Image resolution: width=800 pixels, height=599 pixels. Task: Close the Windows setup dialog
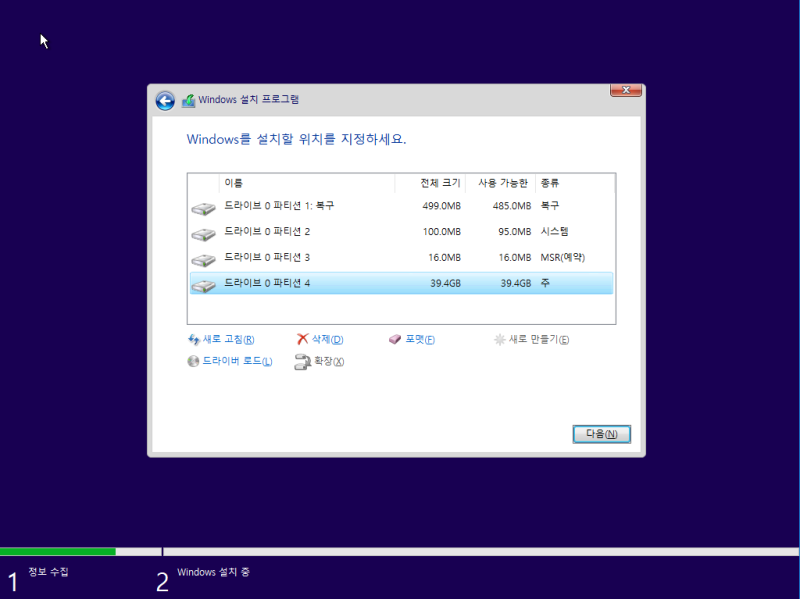(626, 90)
